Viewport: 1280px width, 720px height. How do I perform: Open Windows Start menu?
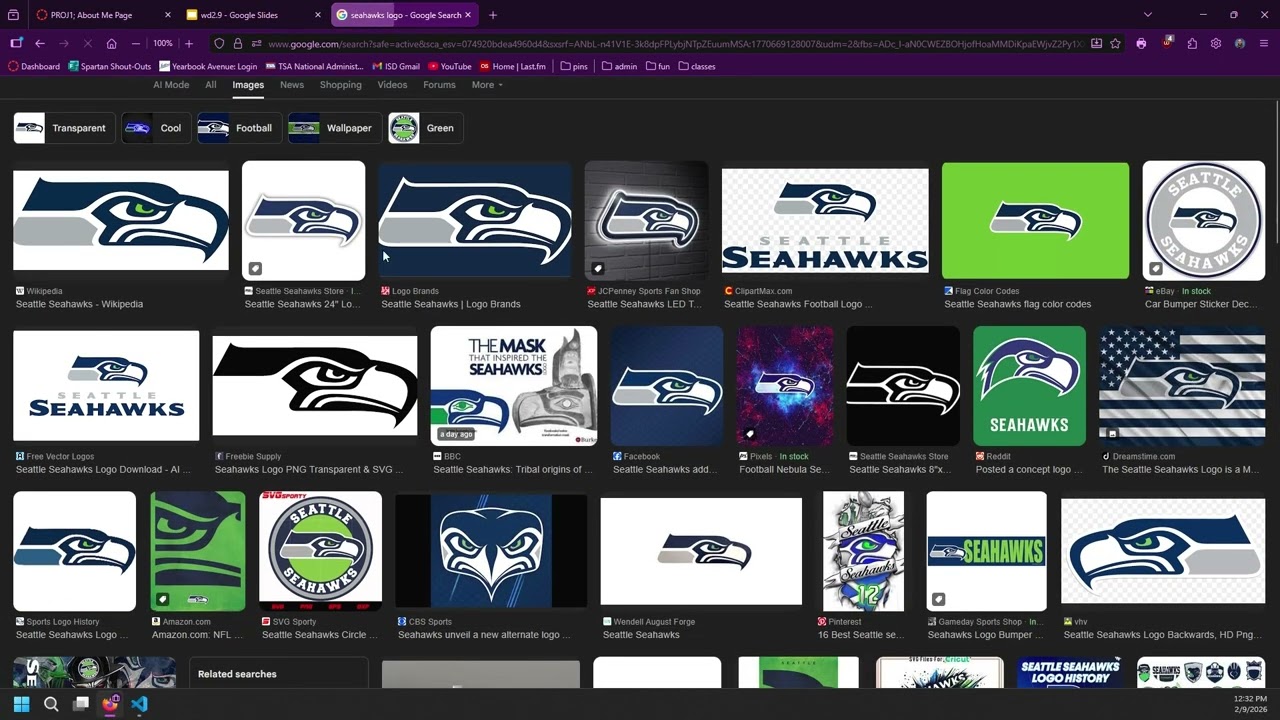[x=21, y=704]
